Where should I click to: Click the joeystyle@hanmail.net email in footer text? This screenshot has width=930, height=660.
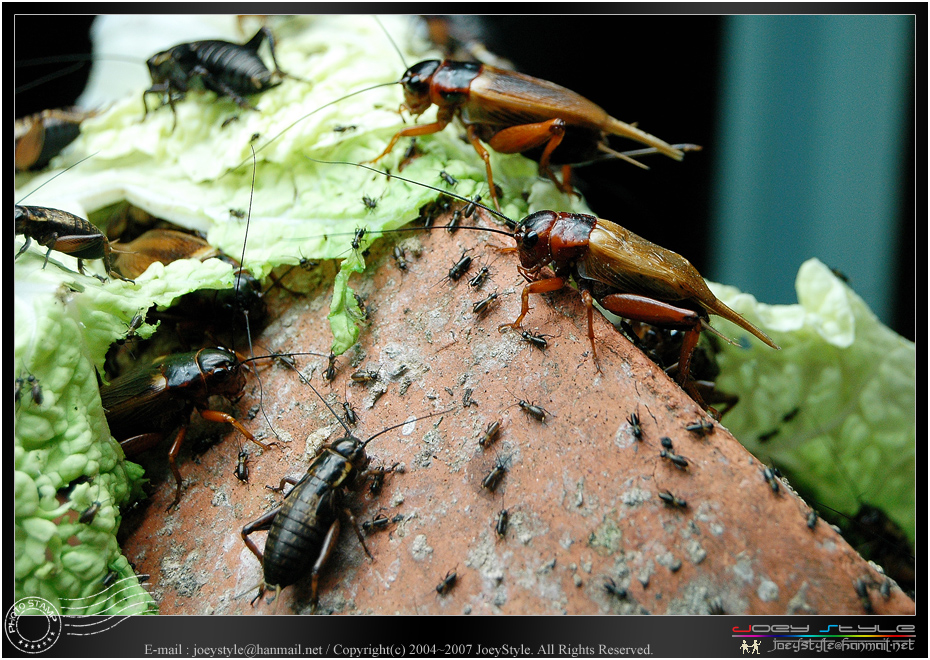coord(257,650)
